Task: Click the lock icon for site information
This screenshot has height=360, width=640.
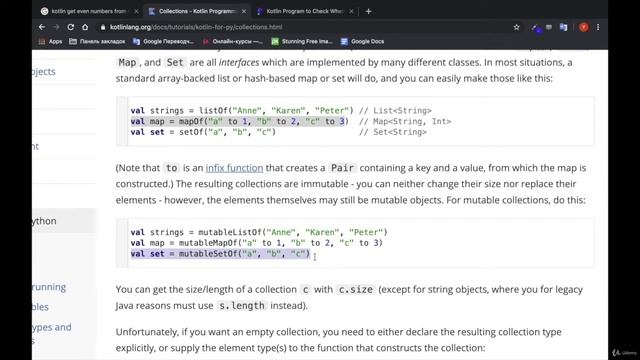Action: (103, 27)
